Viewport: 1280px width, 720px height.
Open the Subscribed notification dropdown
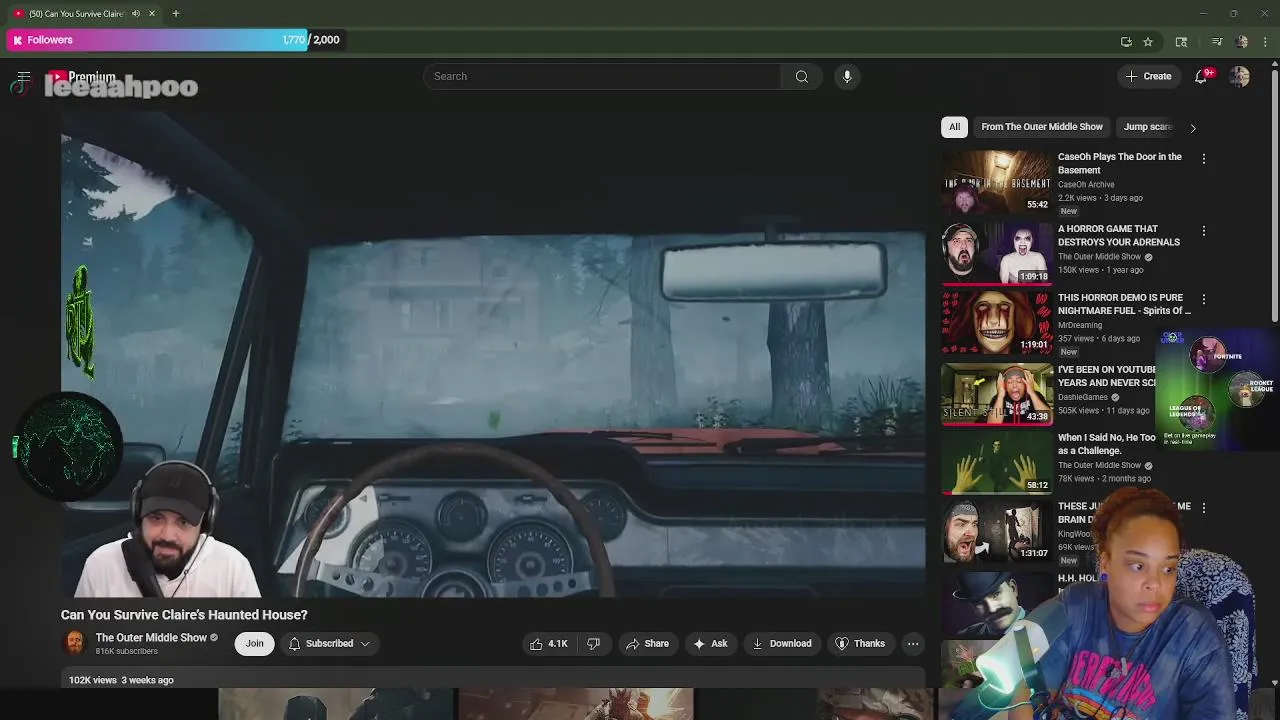coord(329,644)
